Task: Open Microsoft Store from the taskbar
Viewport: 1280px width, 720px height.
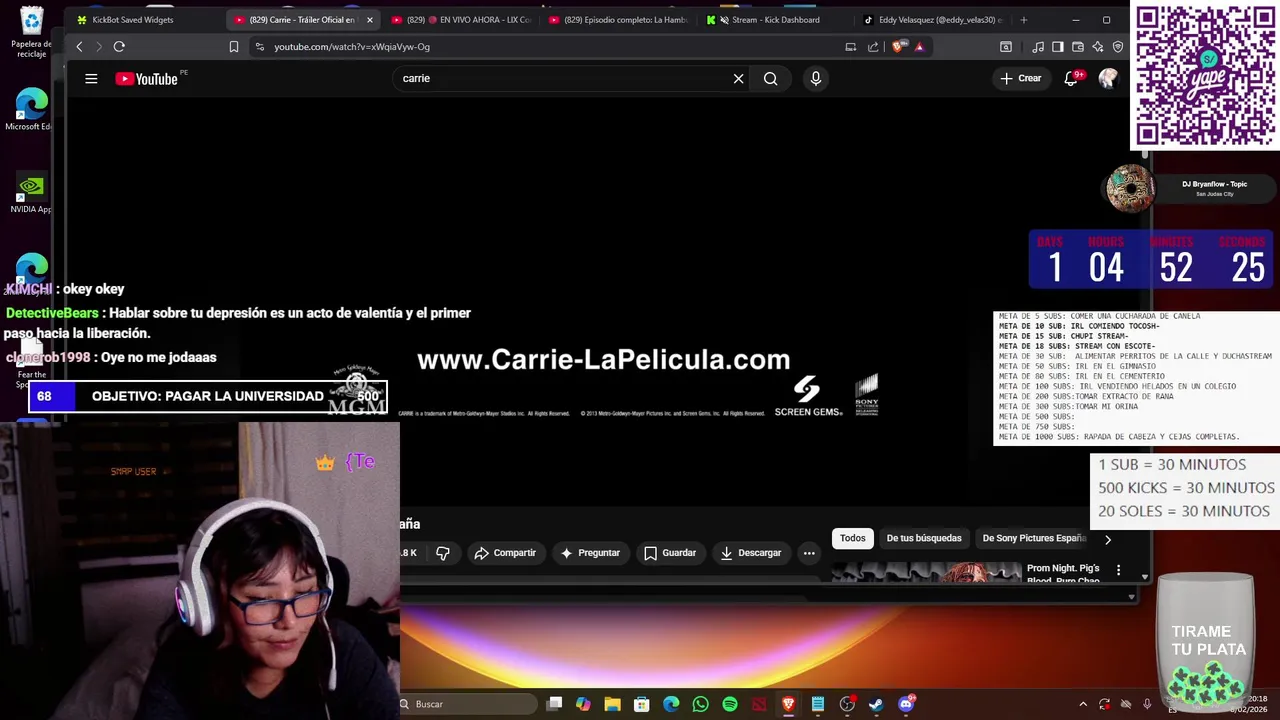Action: (642, 704)
